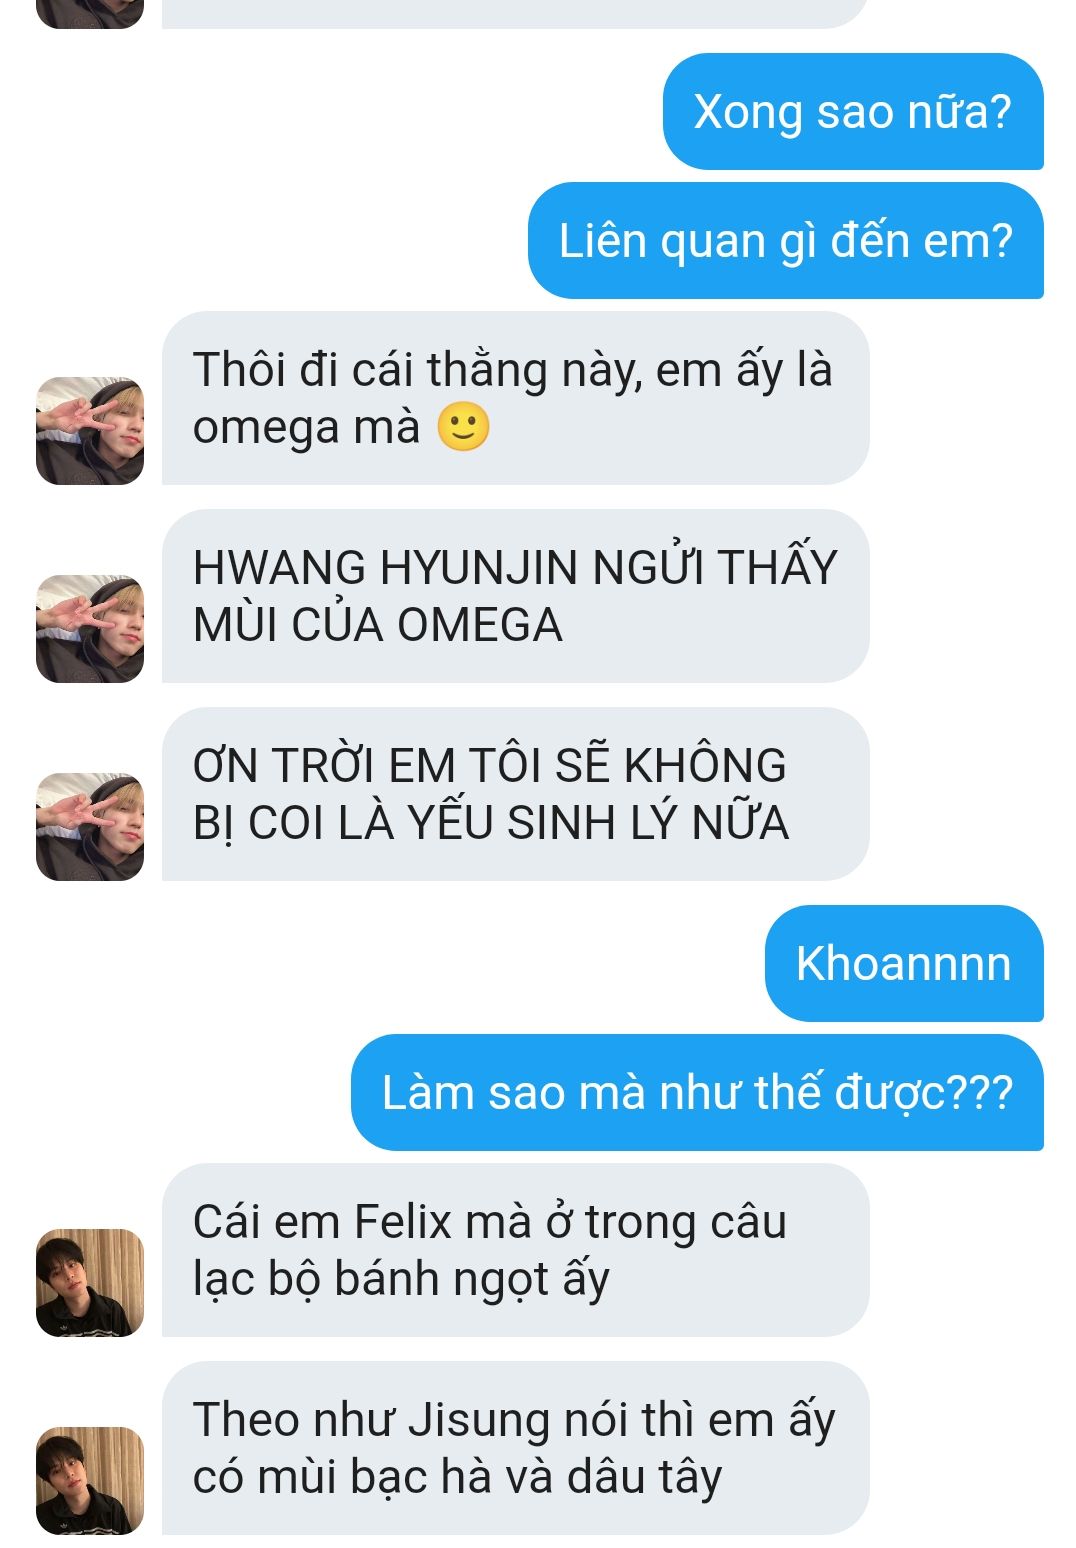The width and height of the screenshot is (1076, 1548).
Task: Tap avatar beside 'Cái em Felix' message
Action: pyautogui.click(x=90, y=1283)
